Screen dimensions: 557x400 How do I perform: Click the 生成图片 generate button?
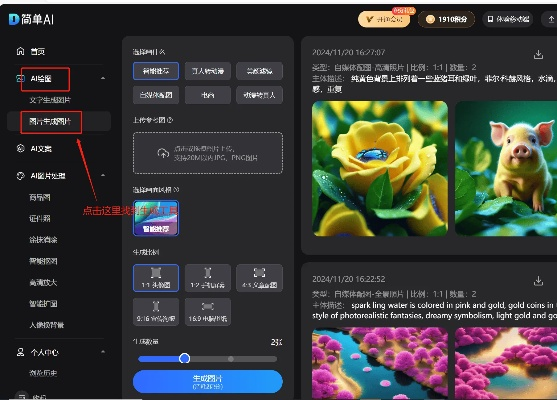click(x=208, y=382)
